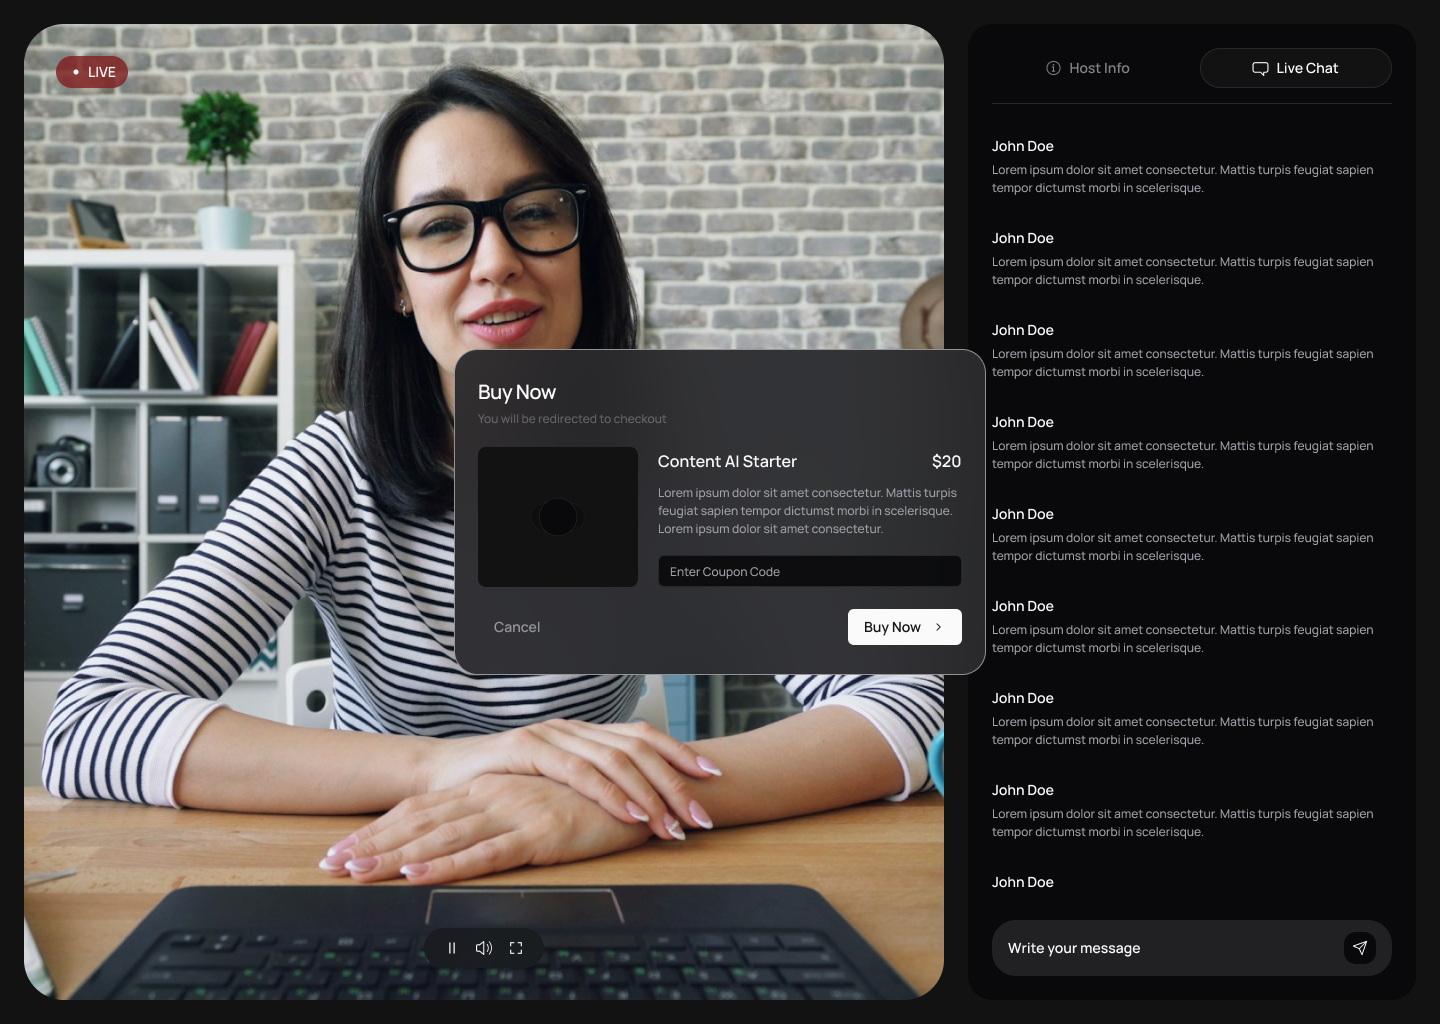The height and width of the screenshot is (1024, 1440).
Task: Open the Content AI Starter product thumbnail
Action: click(558, 517)
